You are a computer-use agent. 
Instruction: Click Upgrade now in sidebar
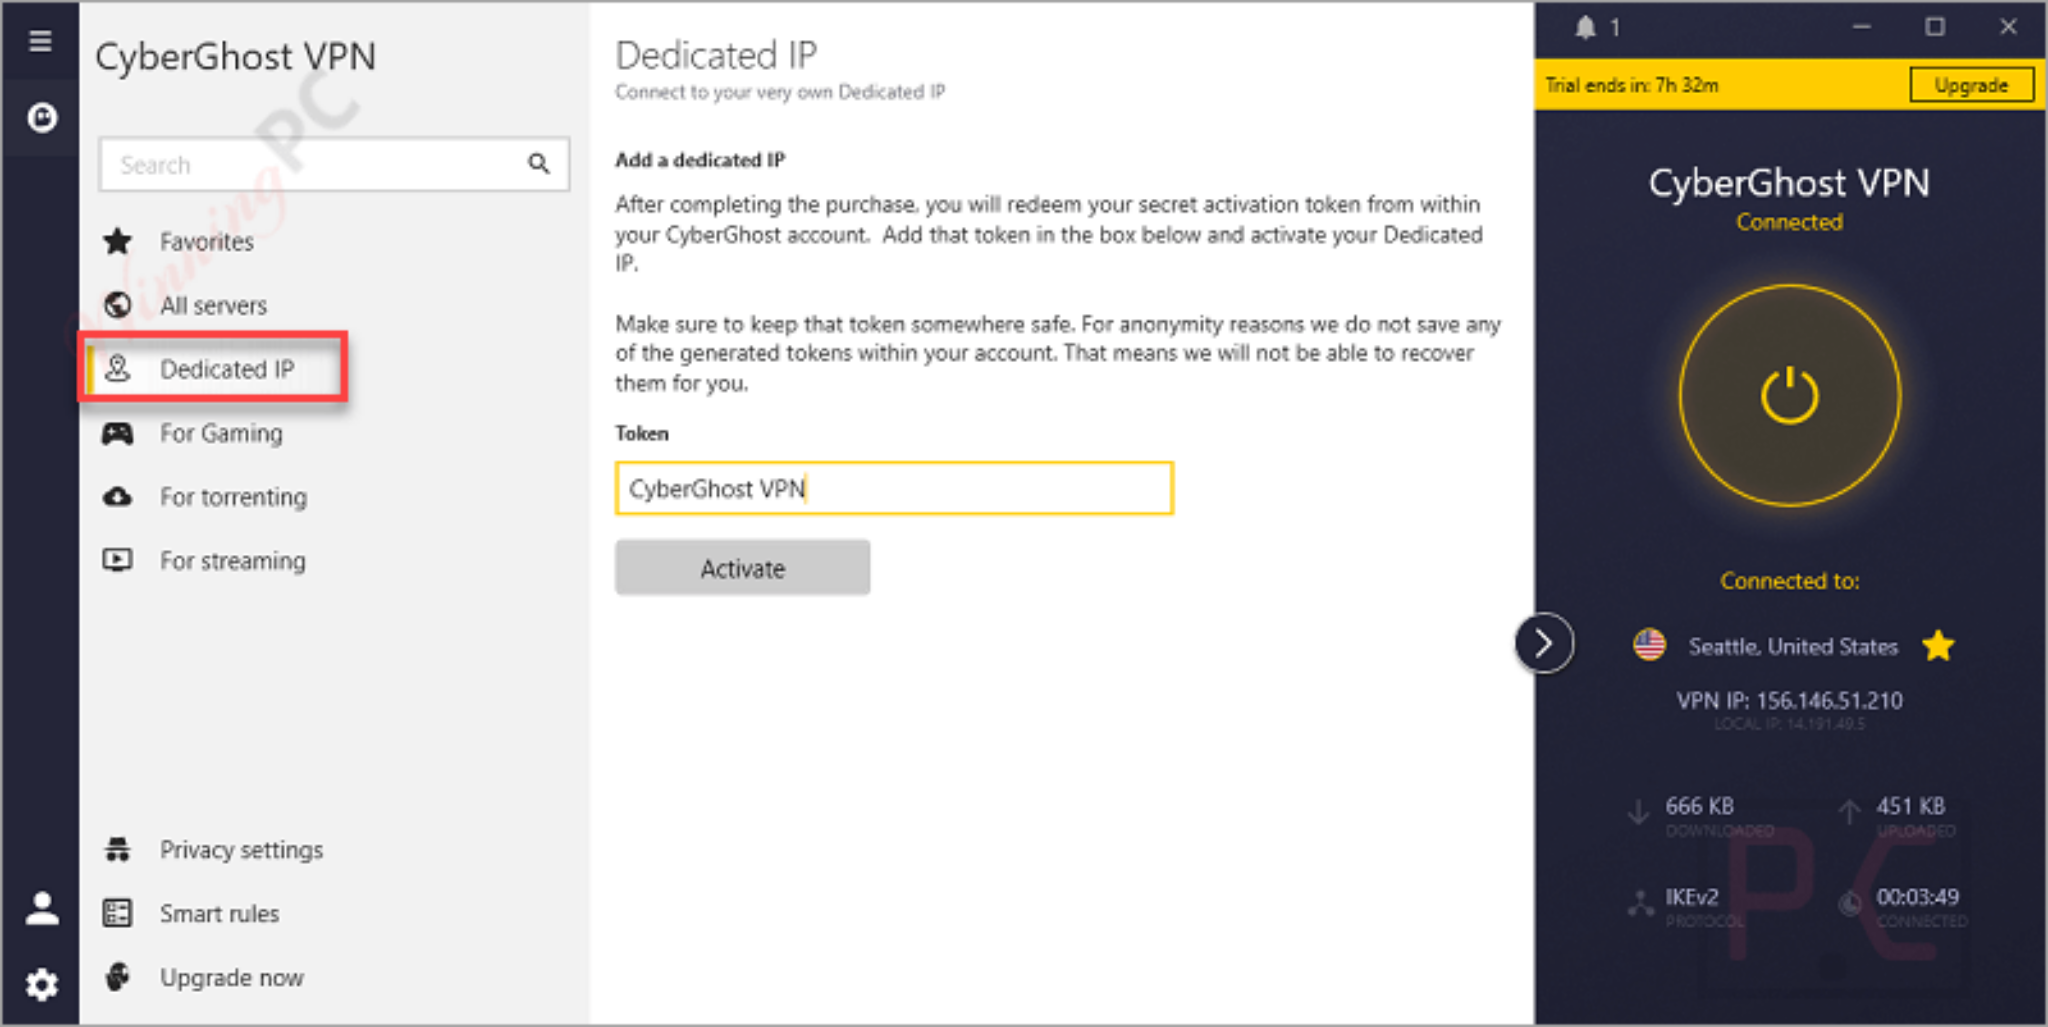point(231,978)
